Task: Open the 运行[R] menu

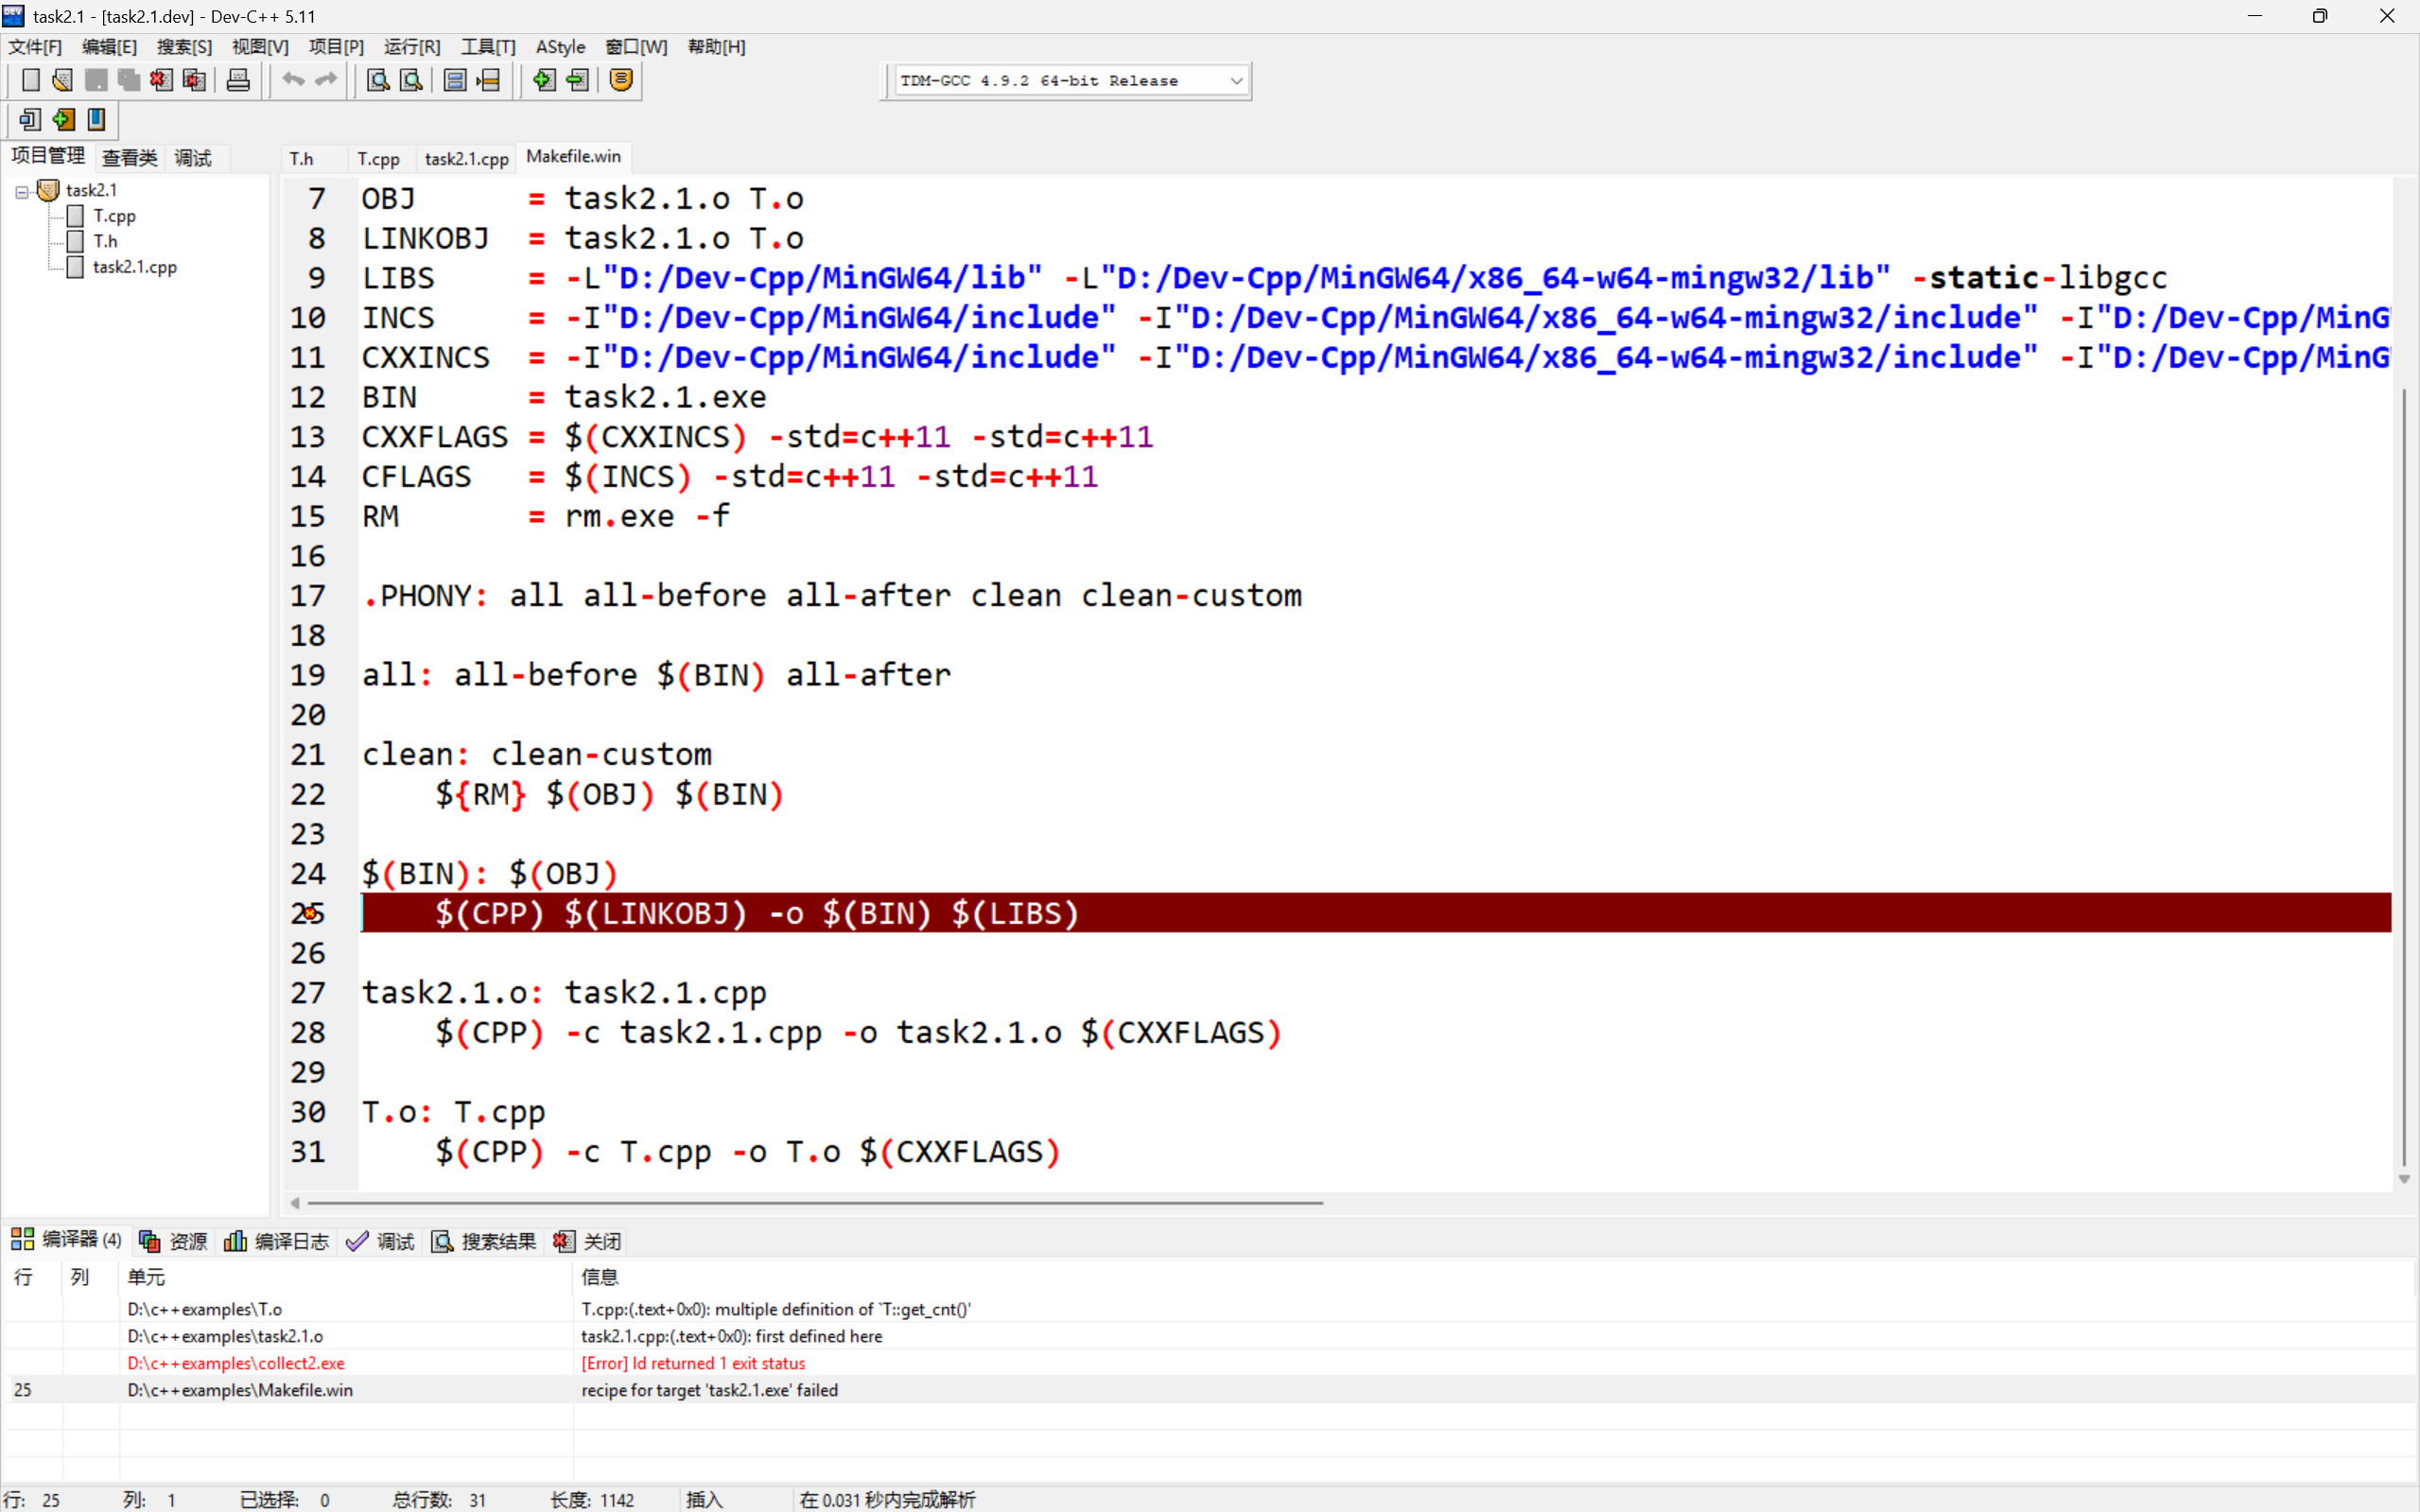Action: pos(411,47)
